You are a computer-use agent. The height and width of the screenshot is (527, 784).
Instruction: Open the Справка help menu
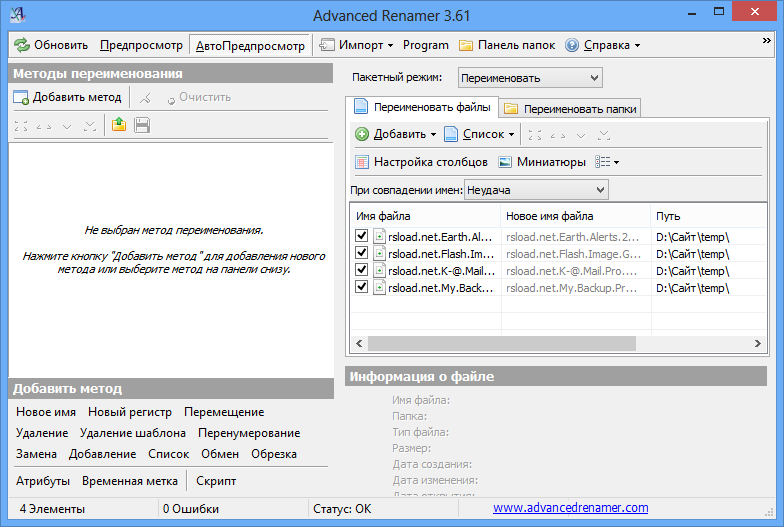click(x=602, y=45)
